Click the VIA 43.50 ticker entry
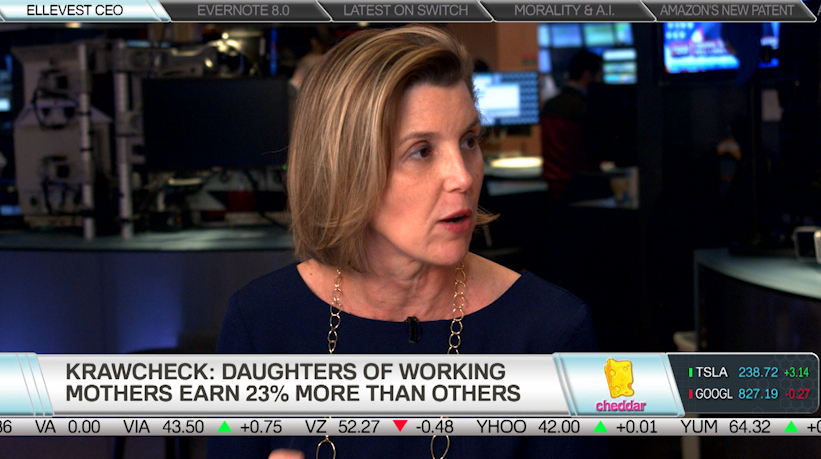This screenshot has height=459, width=821. point(163,427)
